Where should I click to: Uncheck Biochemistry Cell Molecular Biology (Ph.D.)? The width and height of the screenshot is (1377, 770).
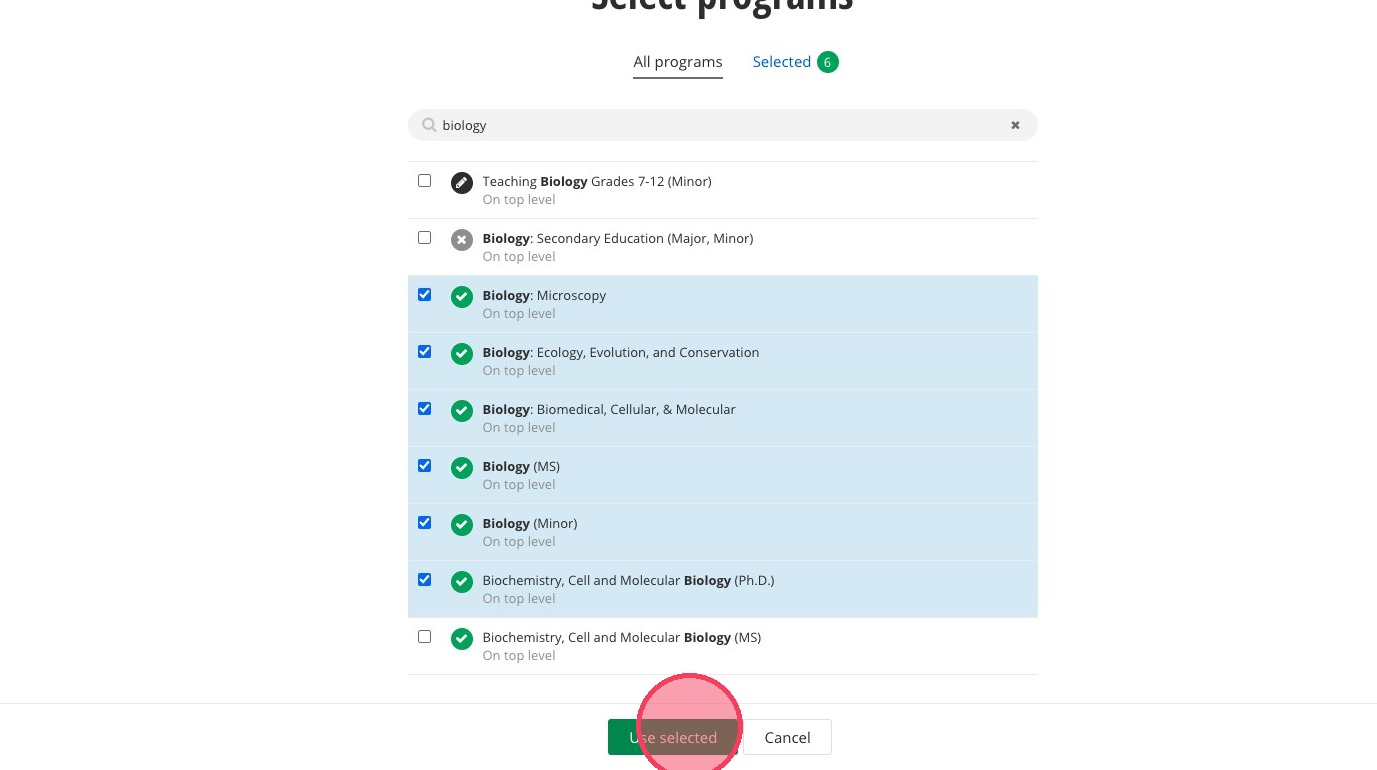[425, 580]
